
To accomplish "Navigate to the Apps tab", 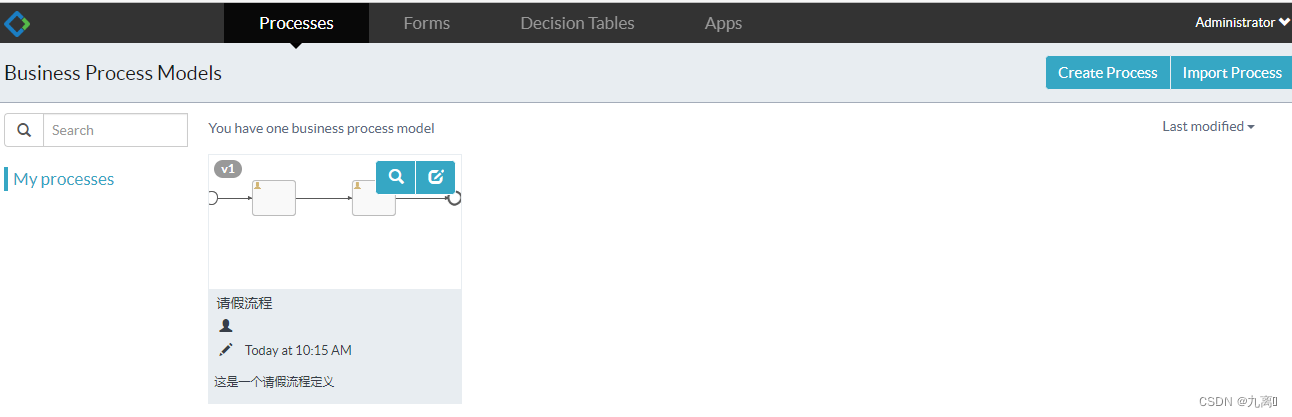I will click(x=723, y=23).
